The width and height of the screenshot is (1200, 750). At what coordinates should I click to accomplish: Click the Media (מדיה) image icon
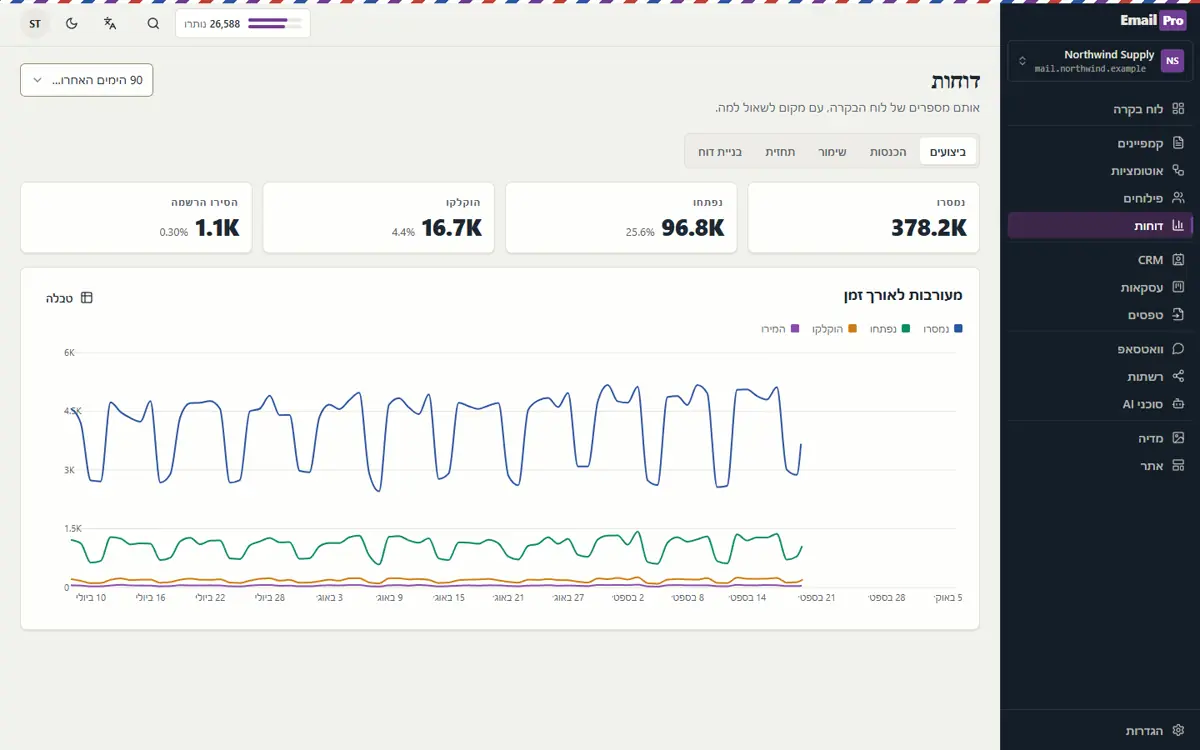point(1178,438)
